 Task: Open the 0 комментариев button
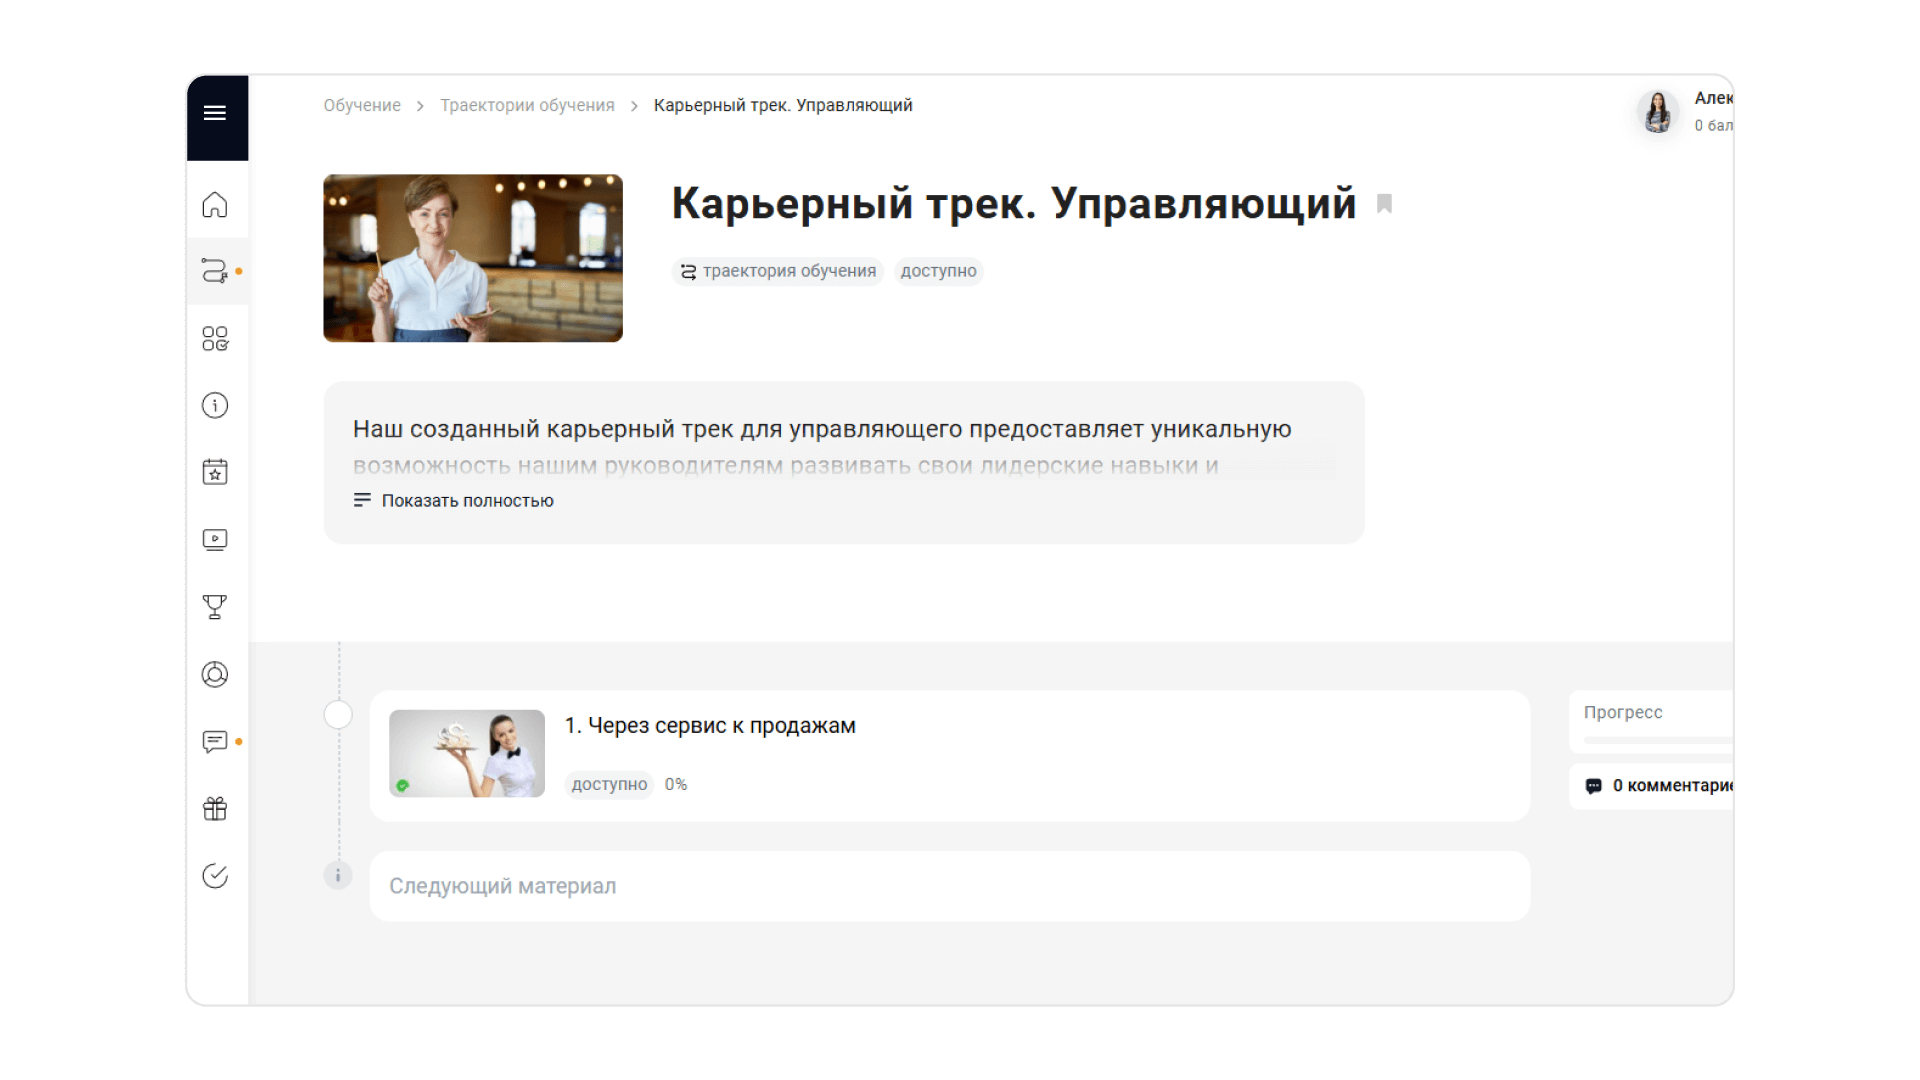(x=1652, y=786)
